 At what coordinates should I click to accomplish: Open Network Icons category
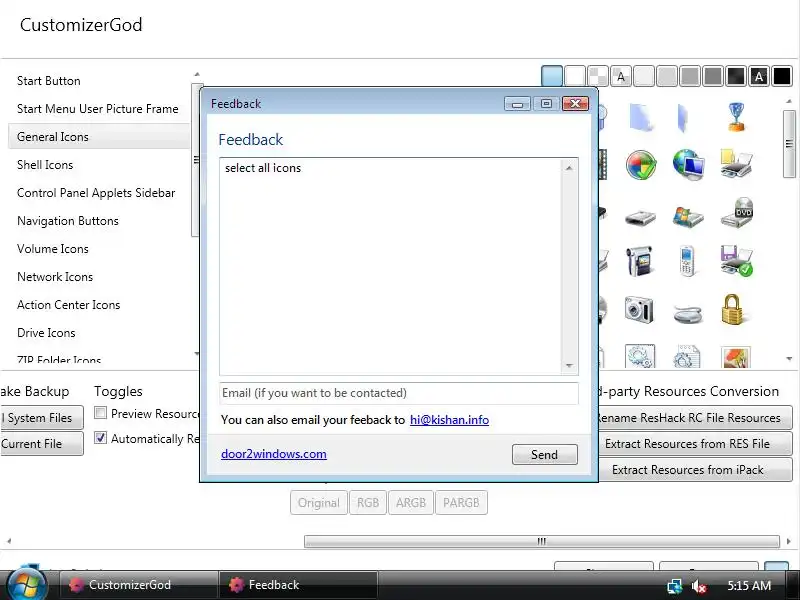55,277
